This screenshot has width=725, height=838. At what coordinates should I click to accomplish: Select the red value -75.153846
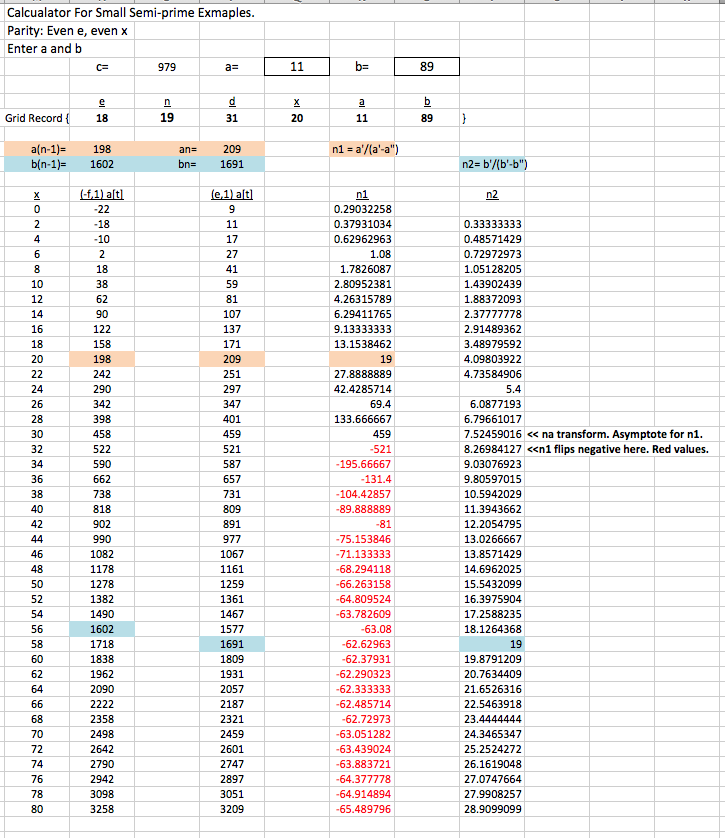pos(362,539)
